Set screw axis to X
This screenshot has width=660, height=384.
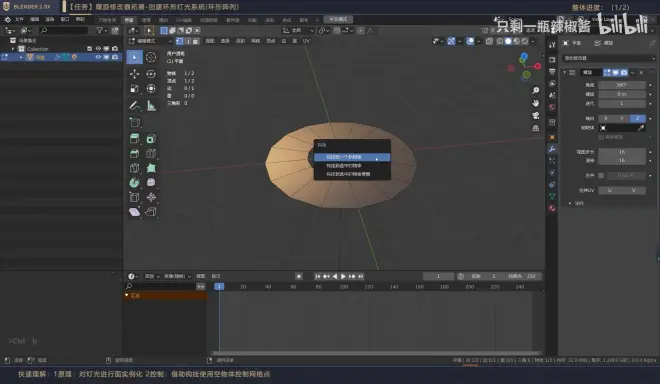tap(606, 118)
